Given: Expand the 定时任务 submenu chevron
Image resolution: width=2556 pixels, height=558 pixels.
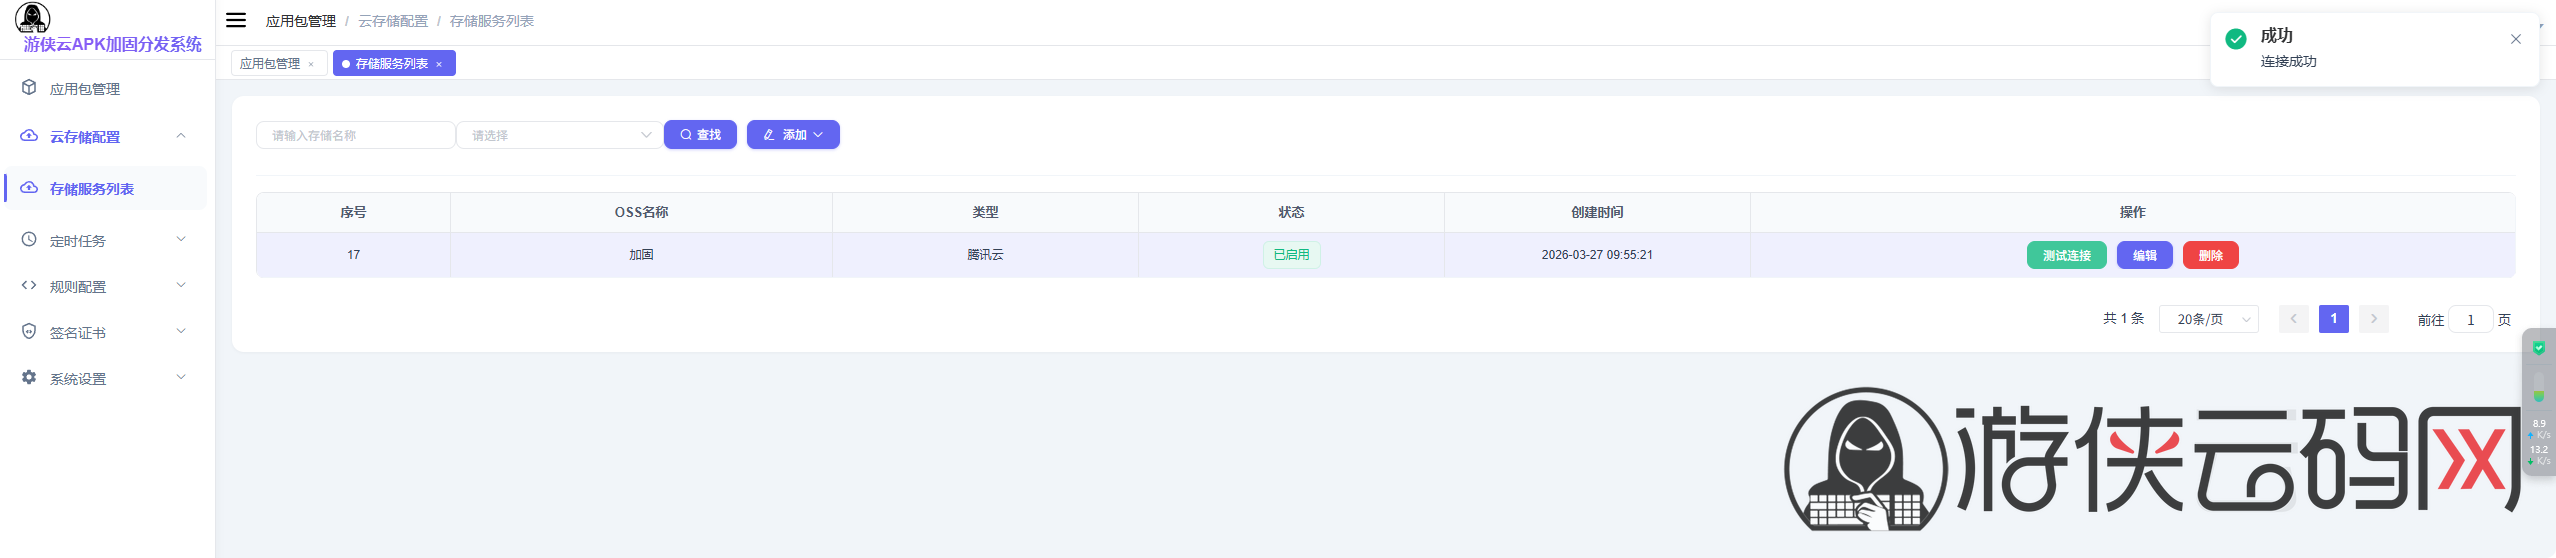Looking at the screenshot, I should (181, 239).
